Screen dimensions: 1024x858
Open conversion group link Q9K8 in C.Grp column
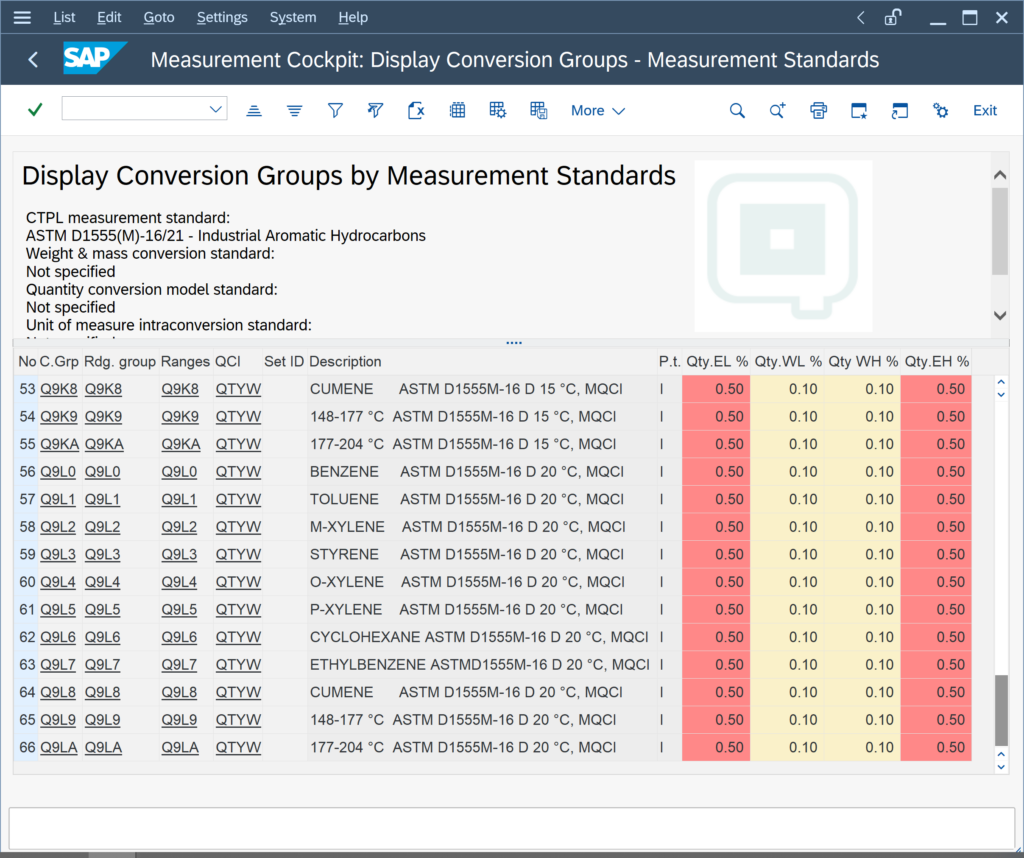(x=58, y=389)
